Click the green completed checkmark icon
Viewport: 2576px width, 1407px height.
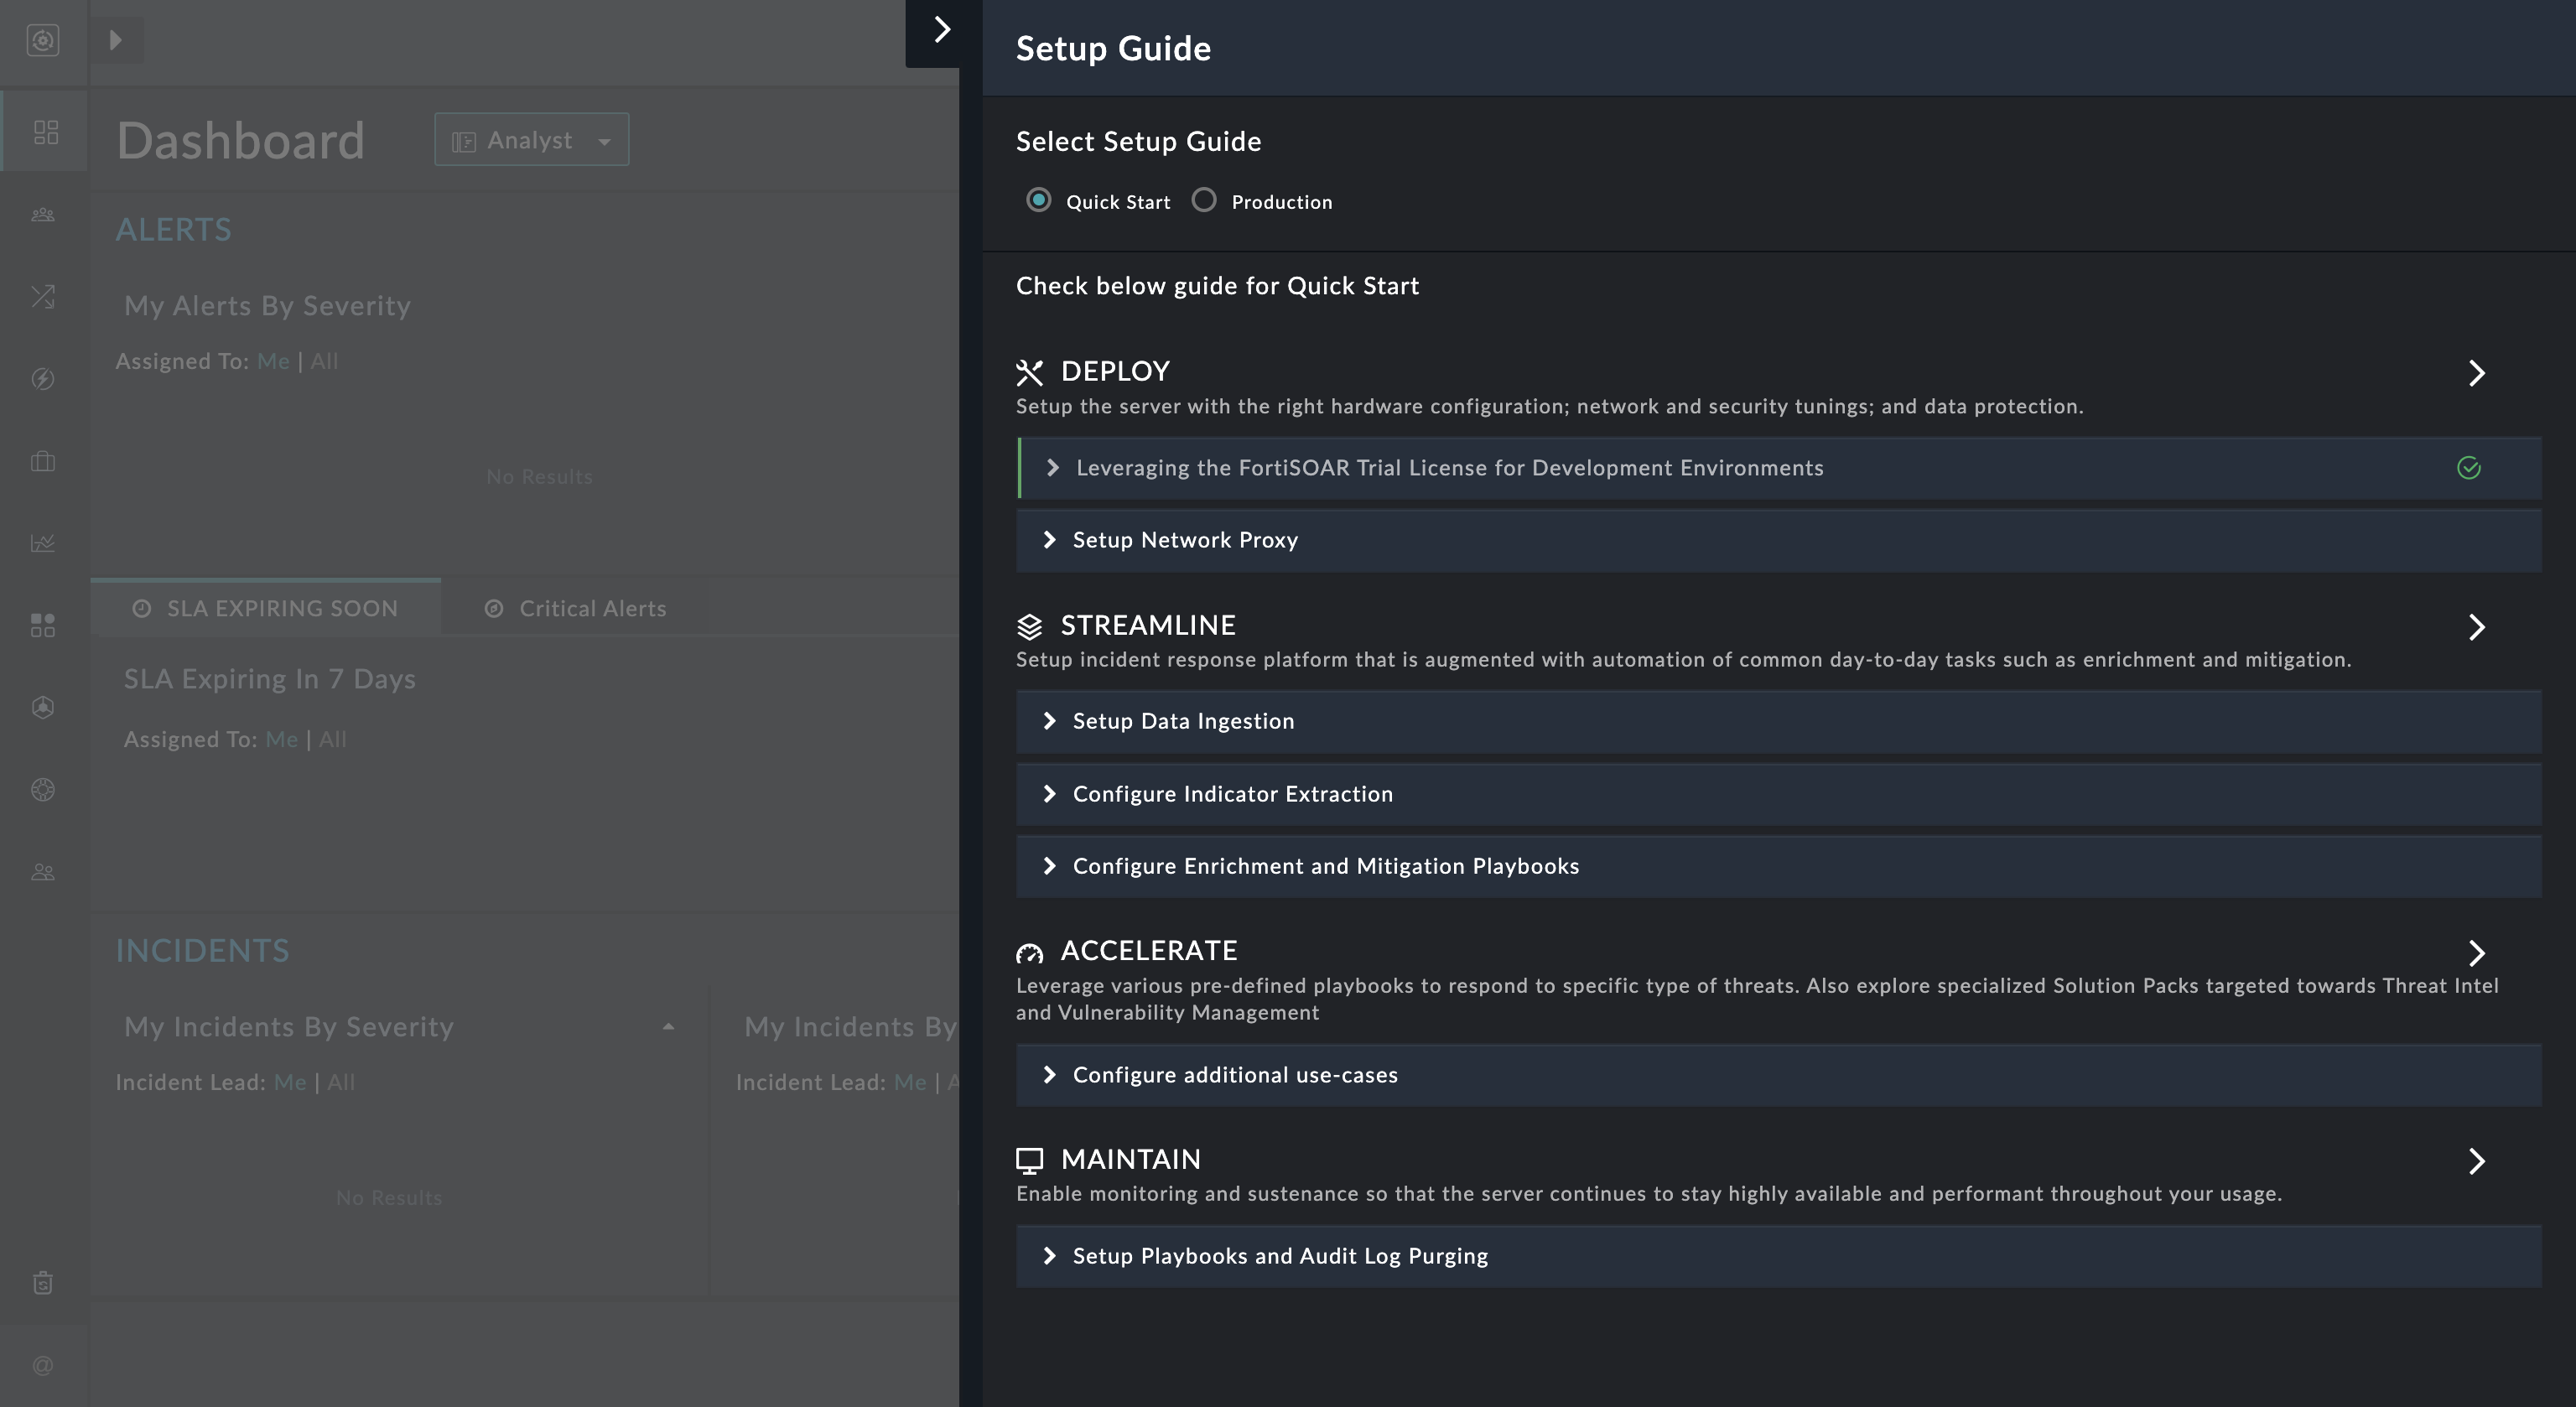click(x=2468, y=468)
